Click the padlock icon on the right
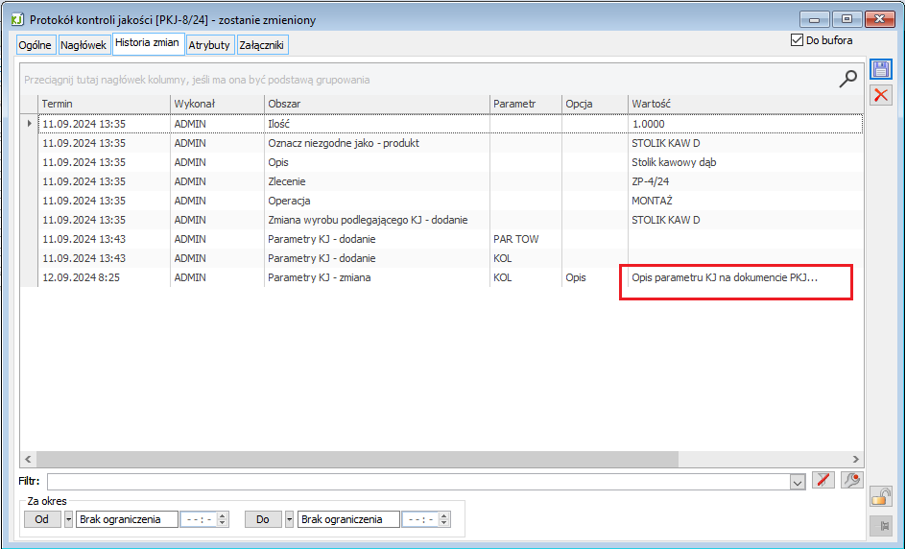 tap(881, 497)
